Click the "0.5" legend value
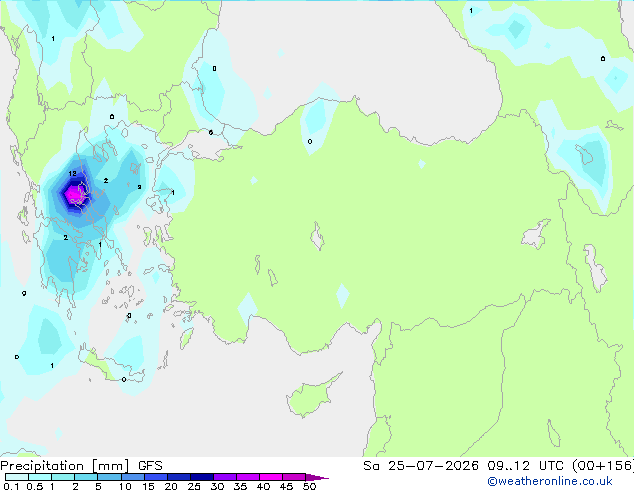 click(35, 486)
